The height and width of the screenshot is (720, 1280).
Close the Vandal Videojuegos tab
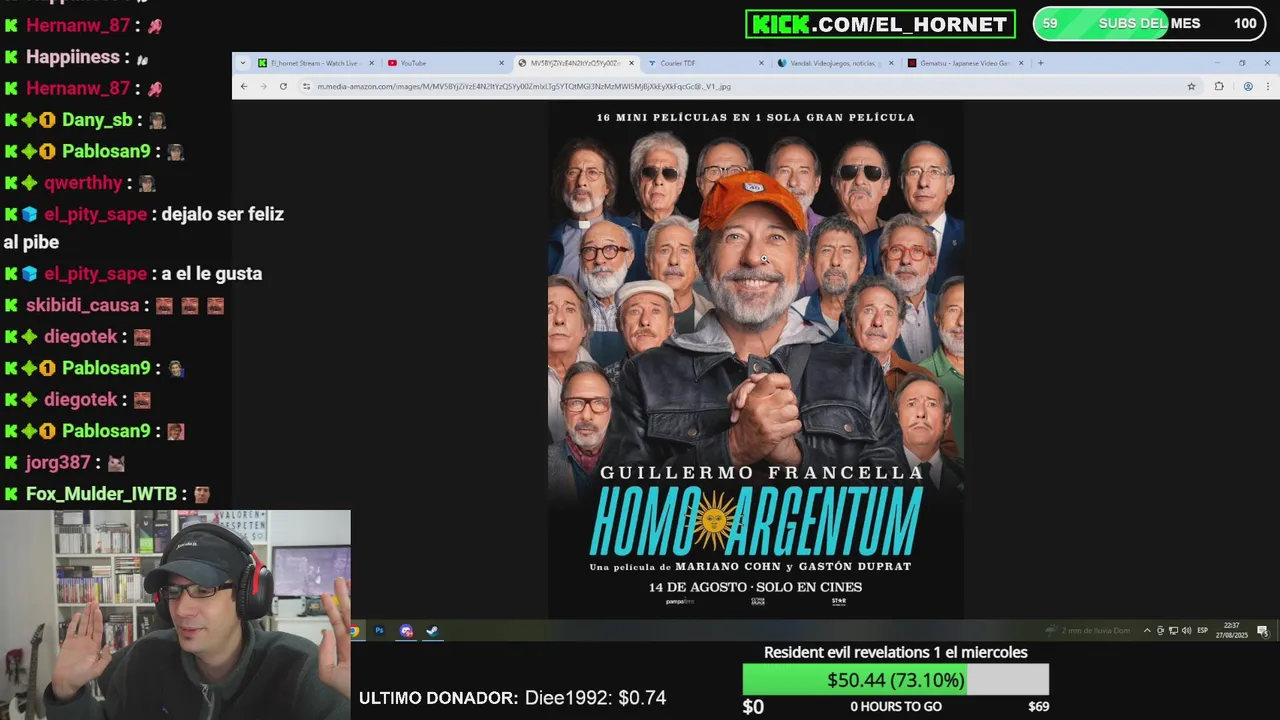tap(891, 63)
